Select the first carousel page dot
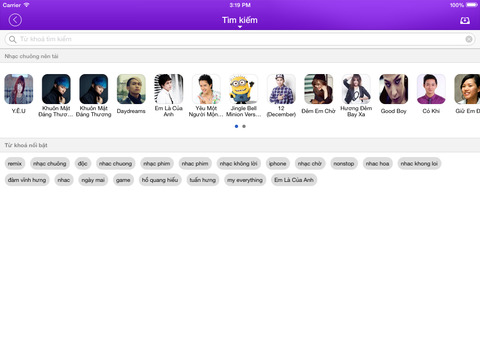Viewport: 480px width, 360px height. (236, 126)
